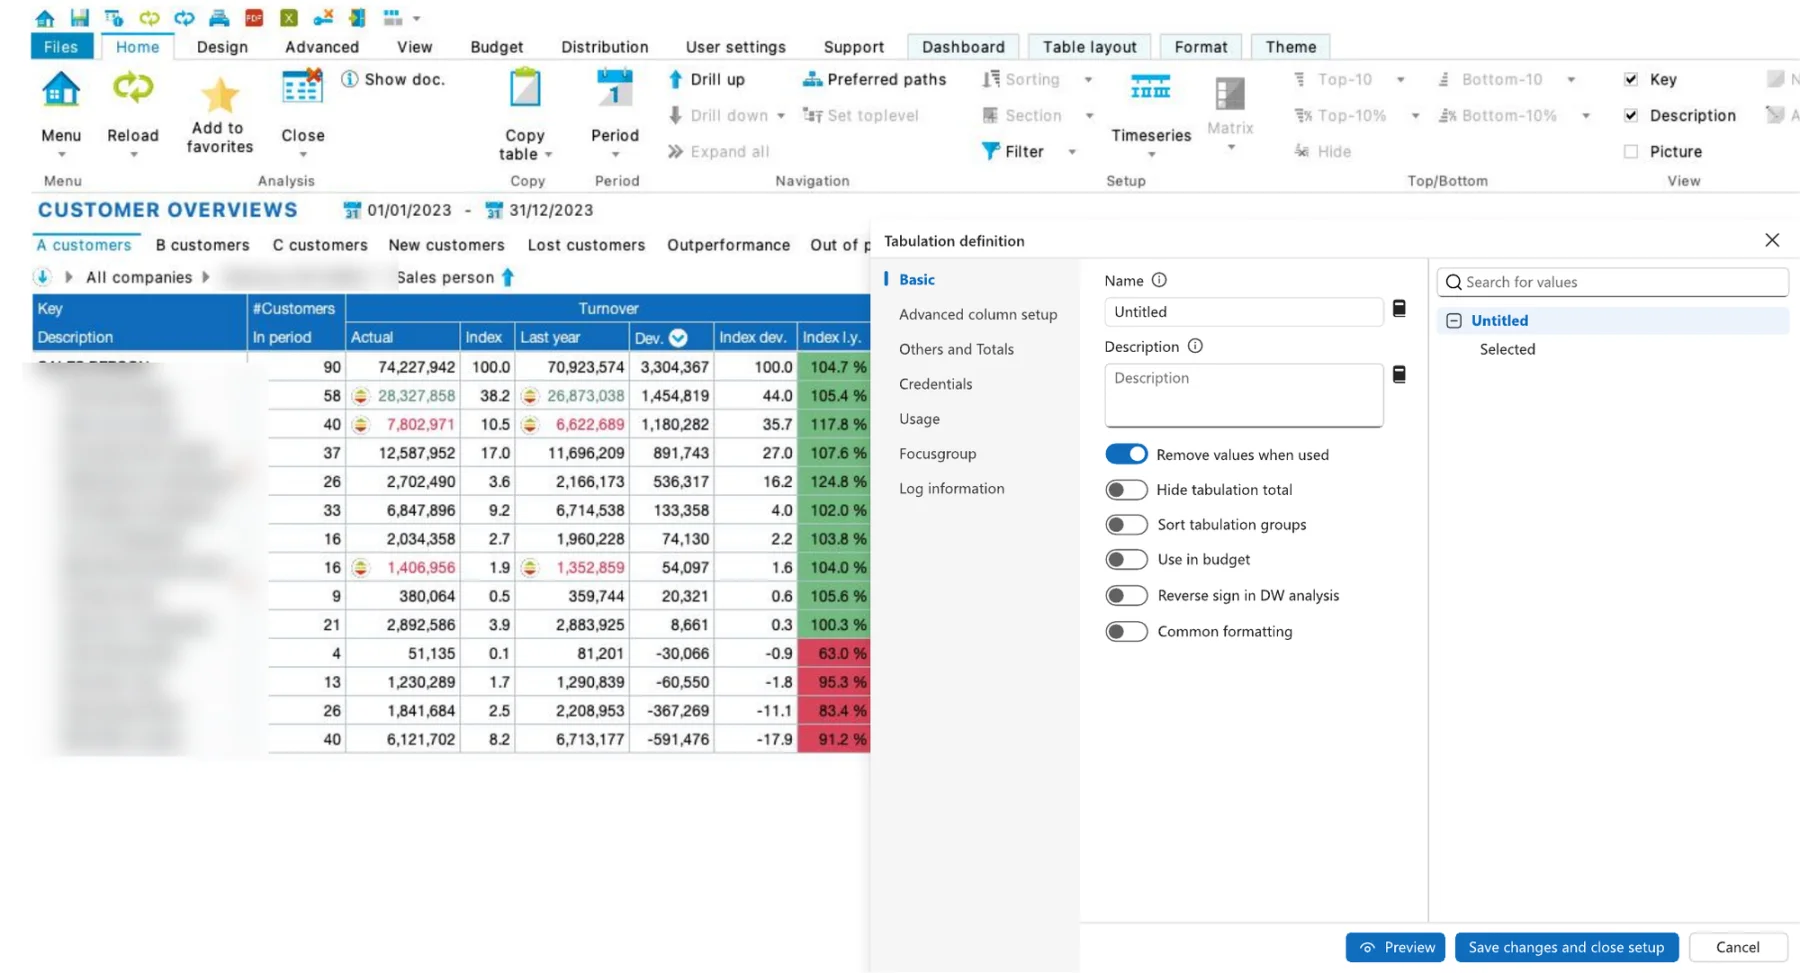Open Preferred paths
Image resolution: width=1800 pixels, height=973 pixels.
874,79
